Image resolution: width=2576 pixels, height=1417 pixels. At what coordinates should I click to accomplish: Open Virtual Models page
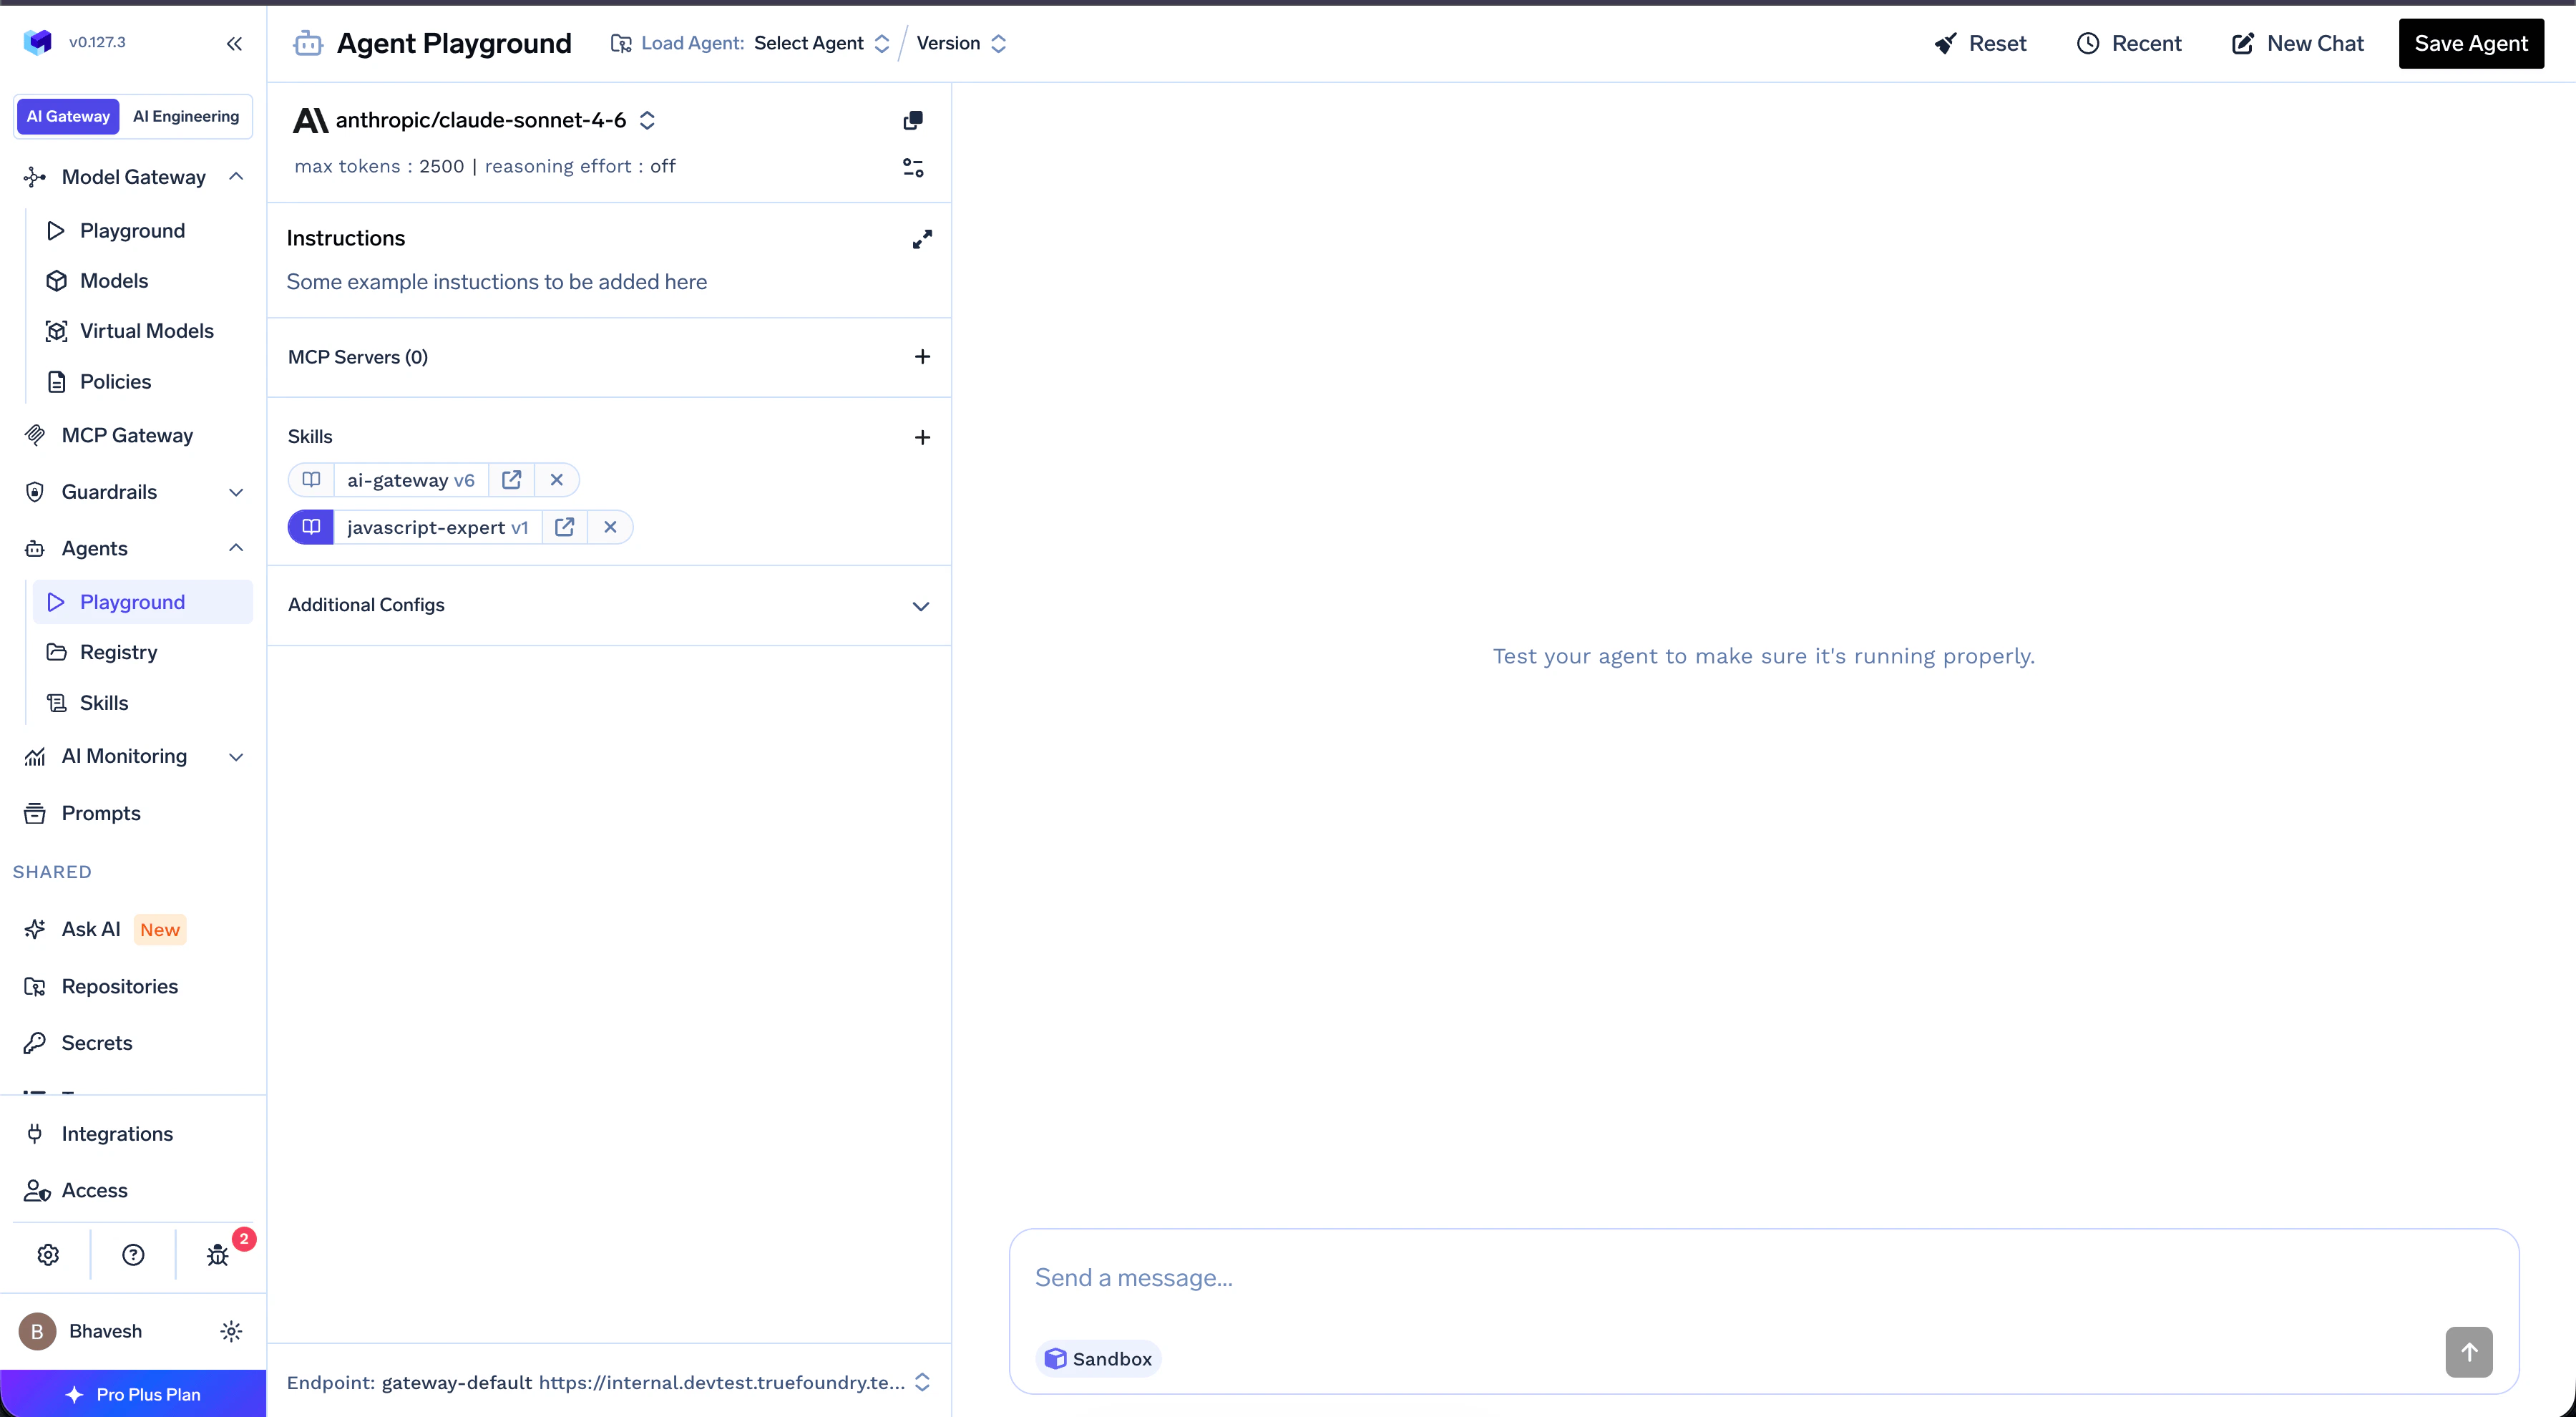[x=143, y=331]
